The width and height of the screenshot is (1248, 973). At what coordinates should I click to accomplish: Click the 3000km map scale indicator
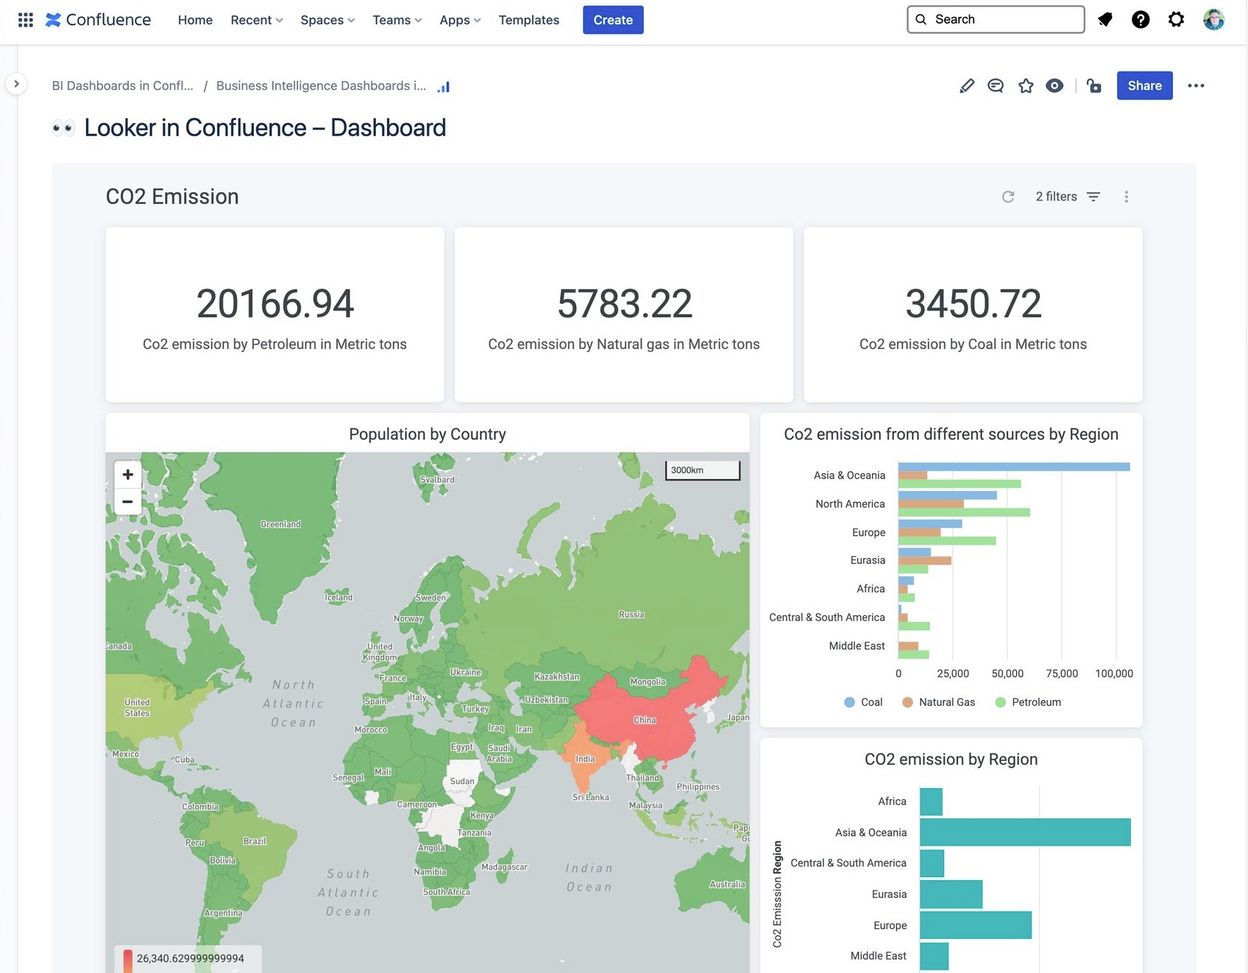(703, 470)
